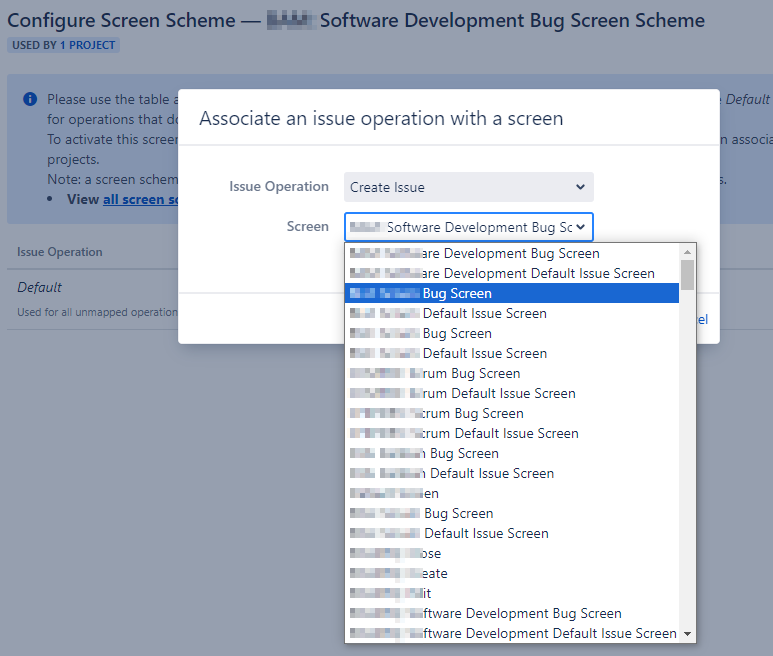Select the Kanban Bug Screen list option
The width and height of the screenshot is (773, 656).
tap(451, 453)
